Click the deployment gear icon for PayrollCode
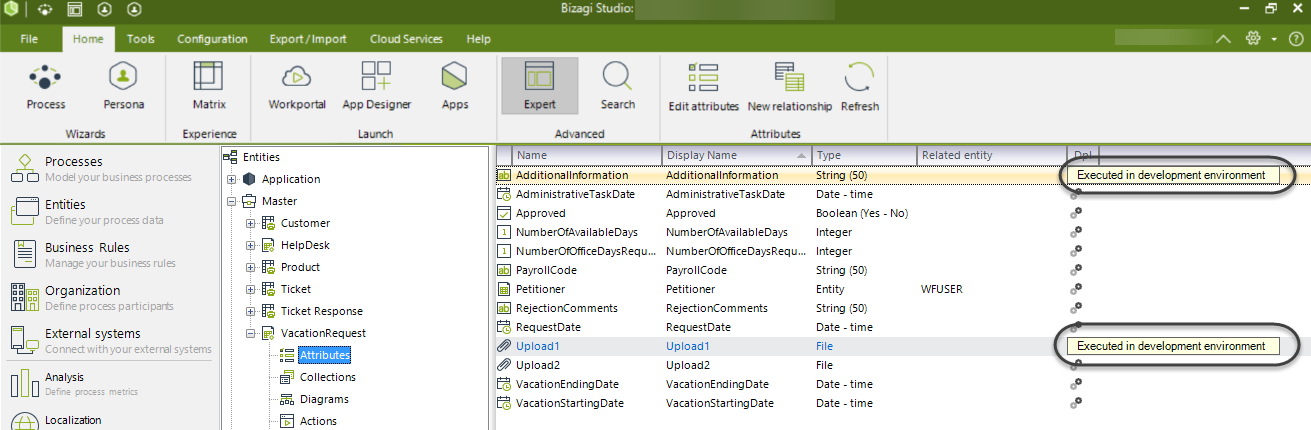1311x430 pixels. tap(1076, 270)
